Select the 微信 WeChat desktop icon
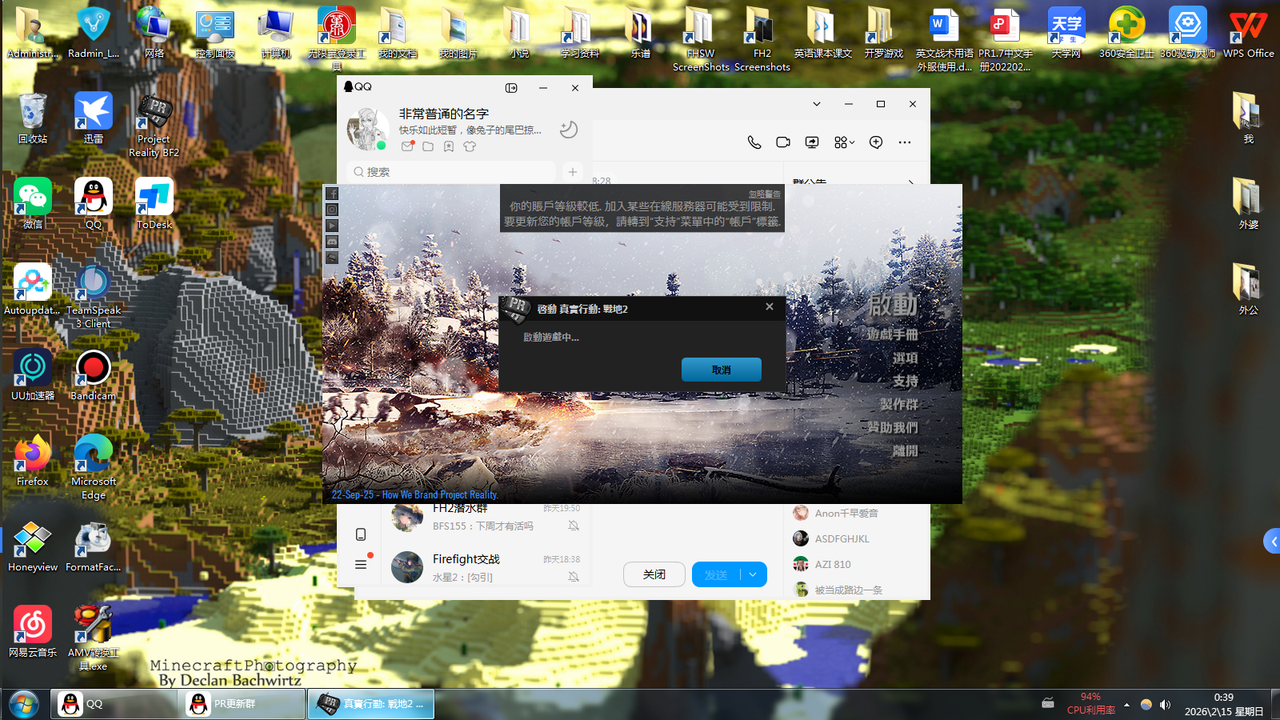This screenshot has height=720, width=1280. pyautogui.click(x=32, y=204)
